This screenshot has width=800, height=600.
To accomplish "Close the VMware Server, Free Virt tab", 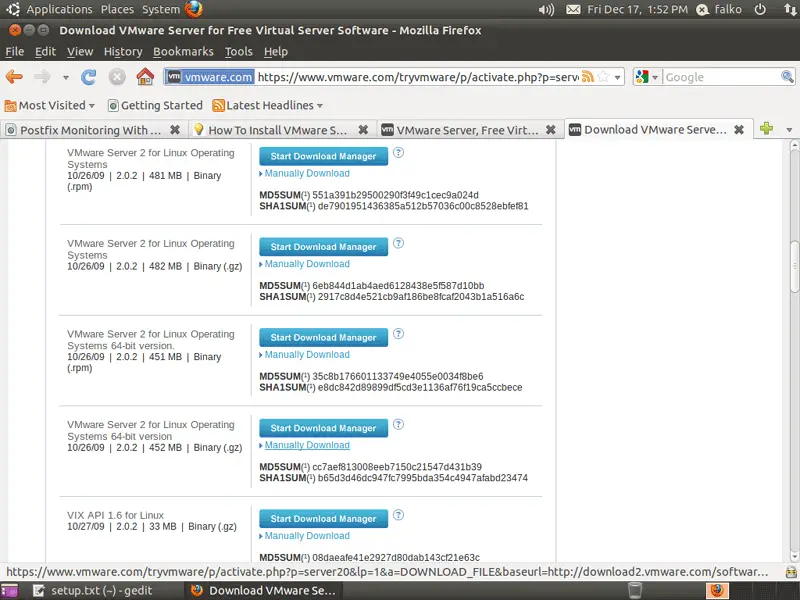I will (x=551, y=130).
